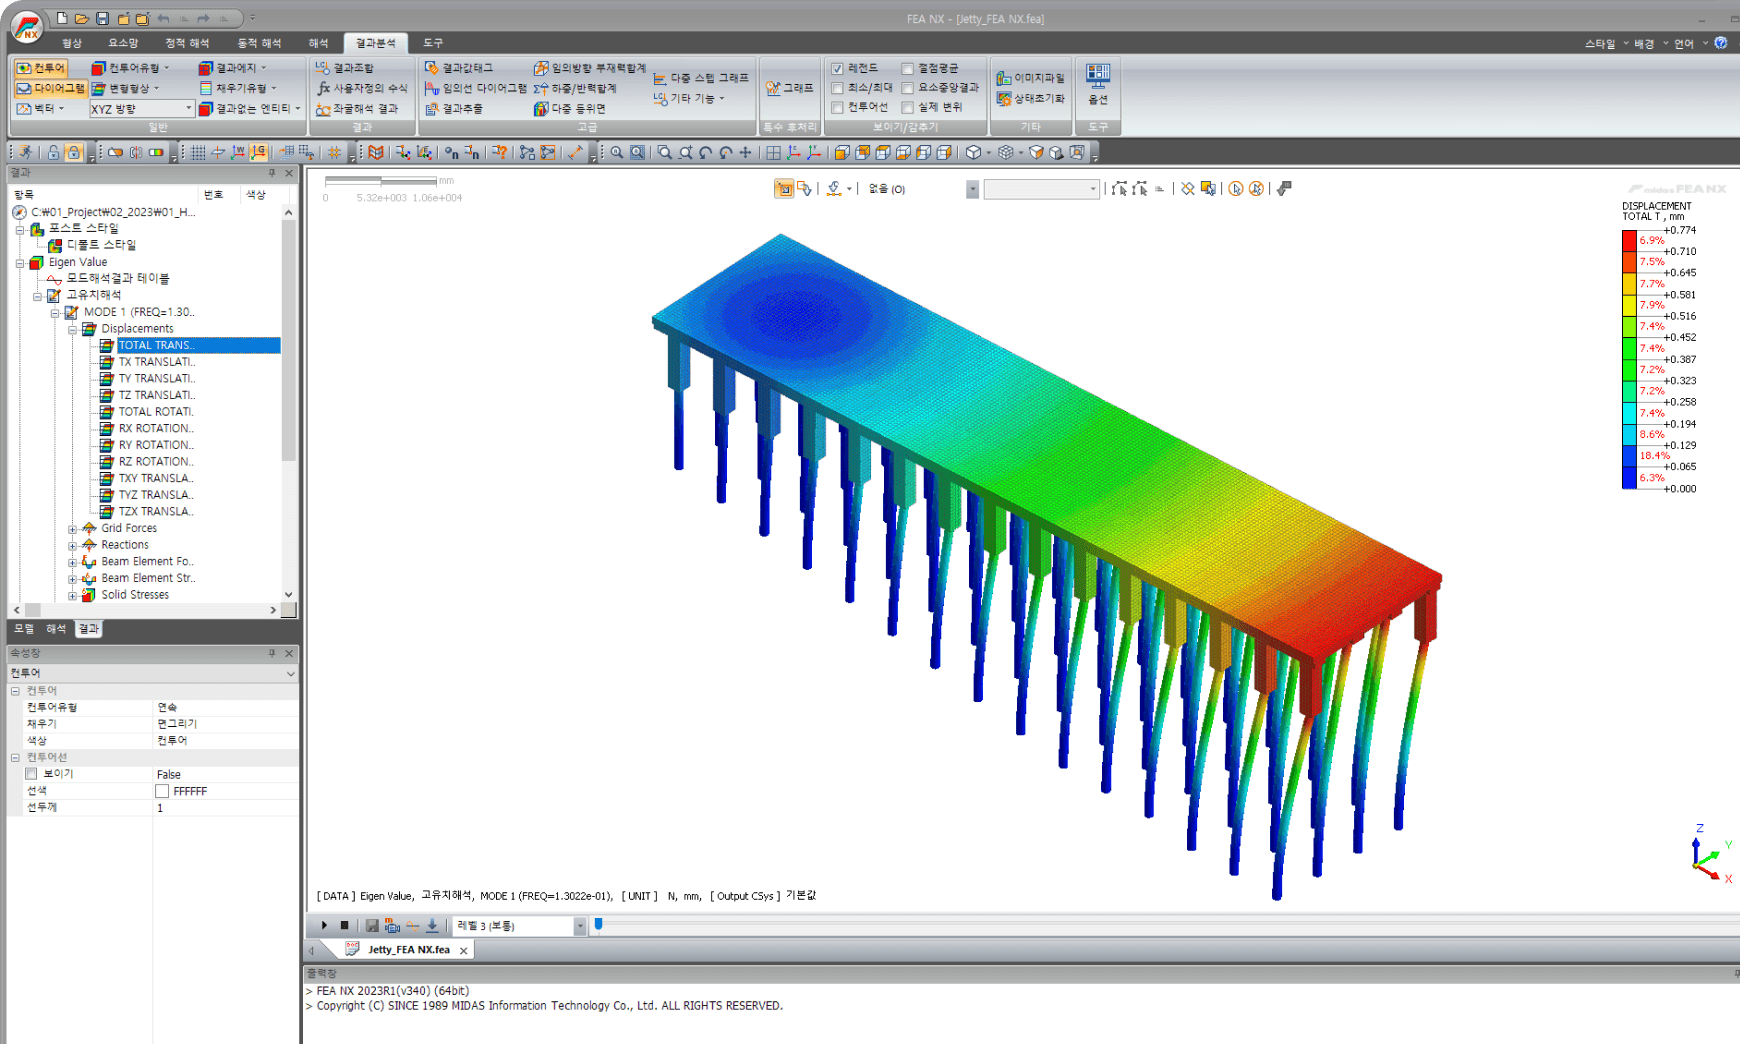Click the save animation disk icon
This screenshot has width=1740, height=1044.
click(372, 926)
